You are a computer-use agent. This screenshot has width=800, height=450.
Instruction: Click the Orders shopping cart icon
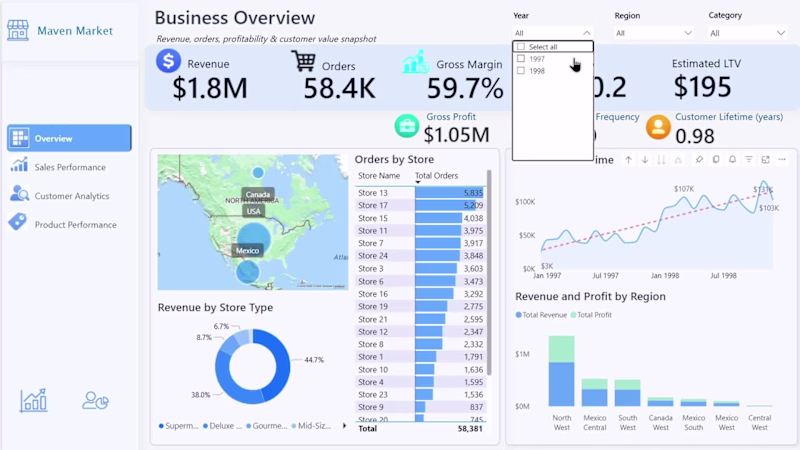pyautogui.click(x=304, y=61)
